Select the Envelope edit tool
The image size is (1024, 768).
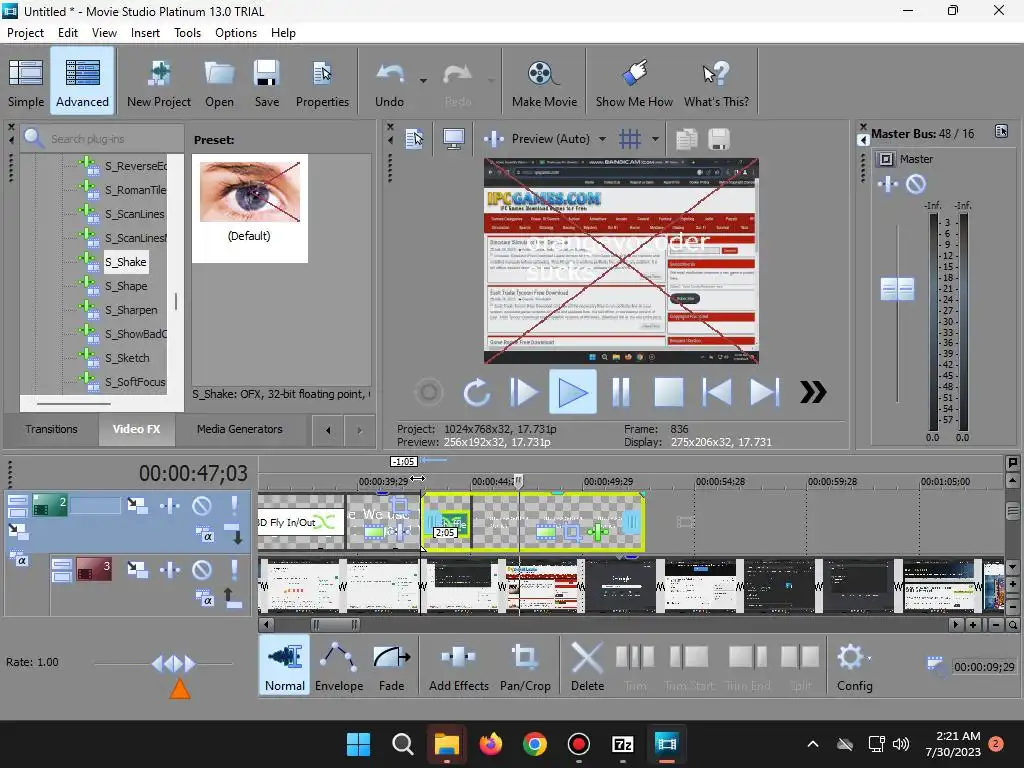(338, 665)
